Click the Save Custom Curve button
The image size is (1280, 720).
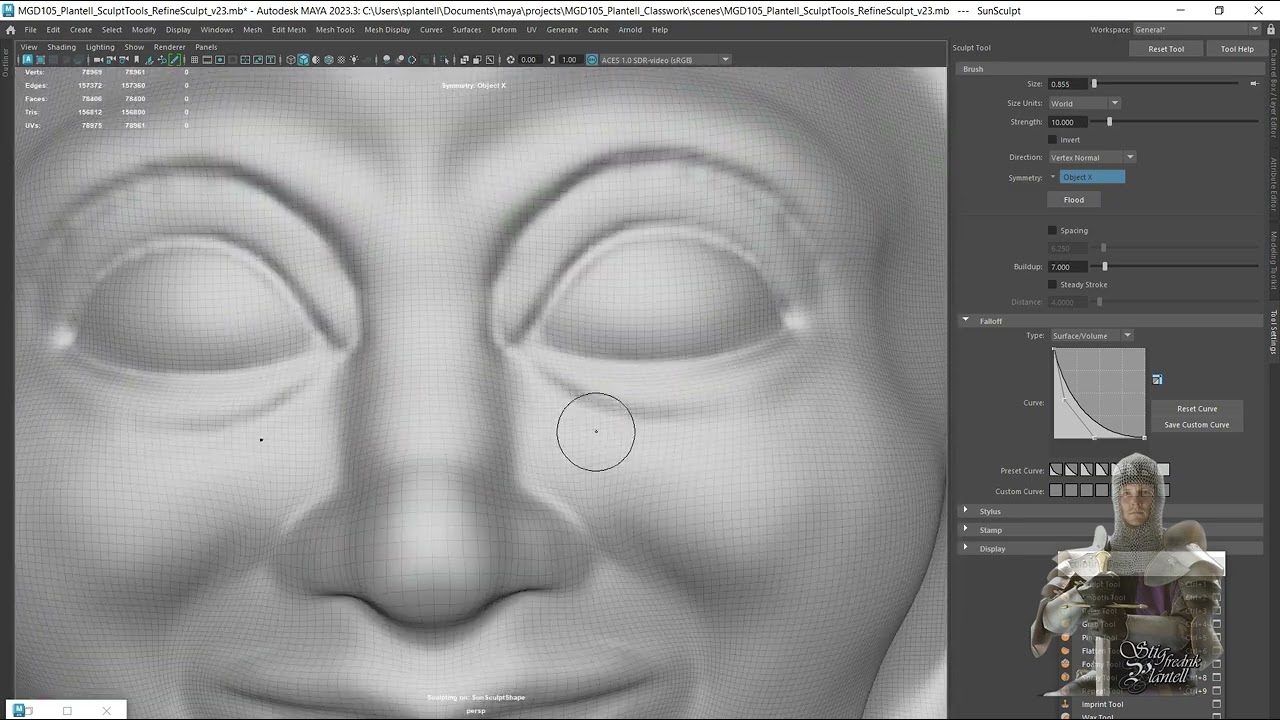[x=1197, y=425]
